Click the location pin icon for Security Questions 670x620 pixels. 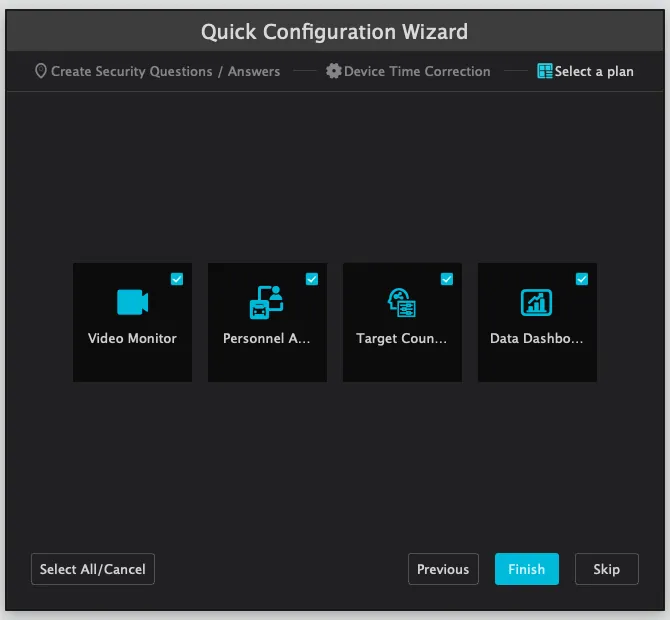click(41, 71)
